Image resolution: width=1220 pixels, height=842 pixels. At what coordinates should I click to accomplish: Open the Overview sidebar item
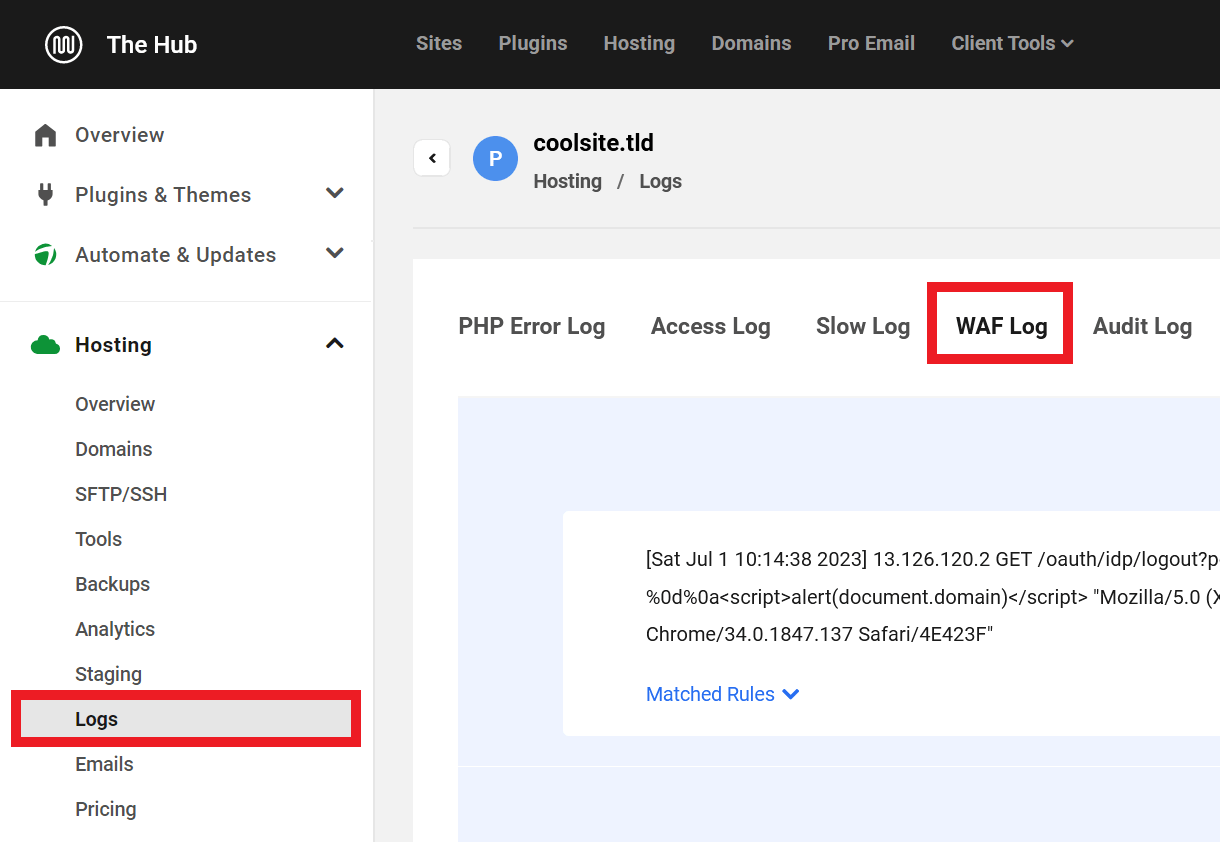point(119,135)
